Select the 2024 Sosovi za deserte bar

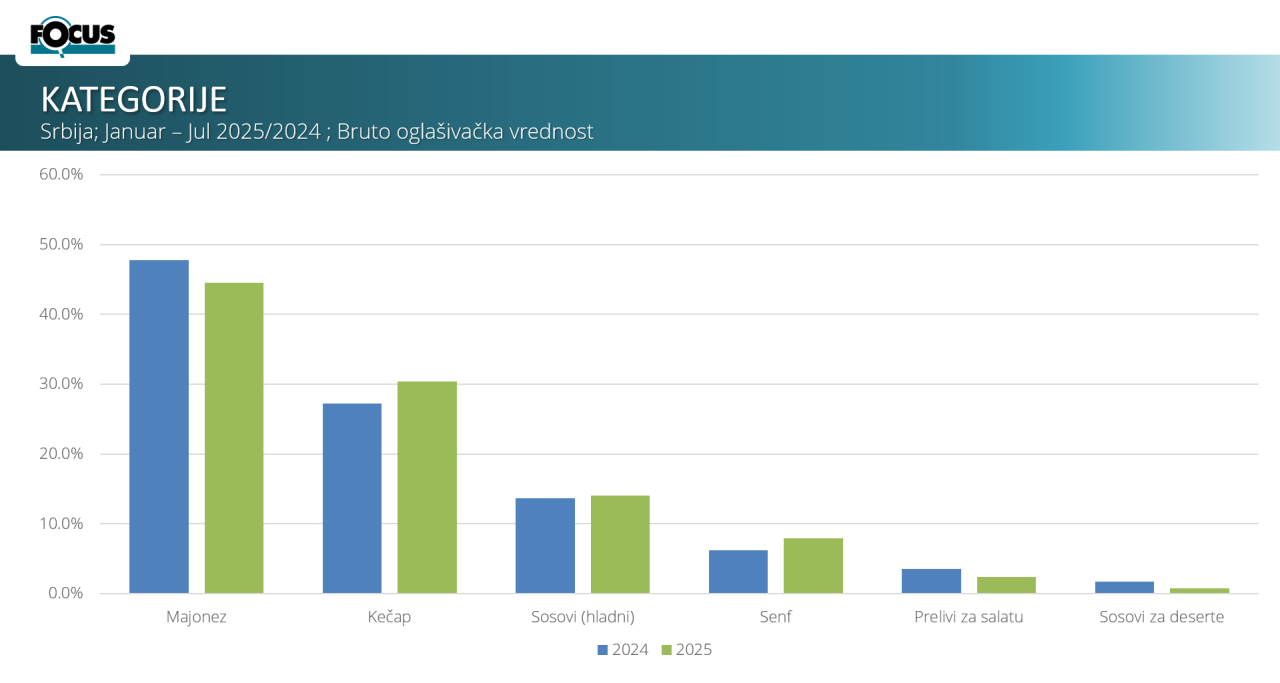1124,587
